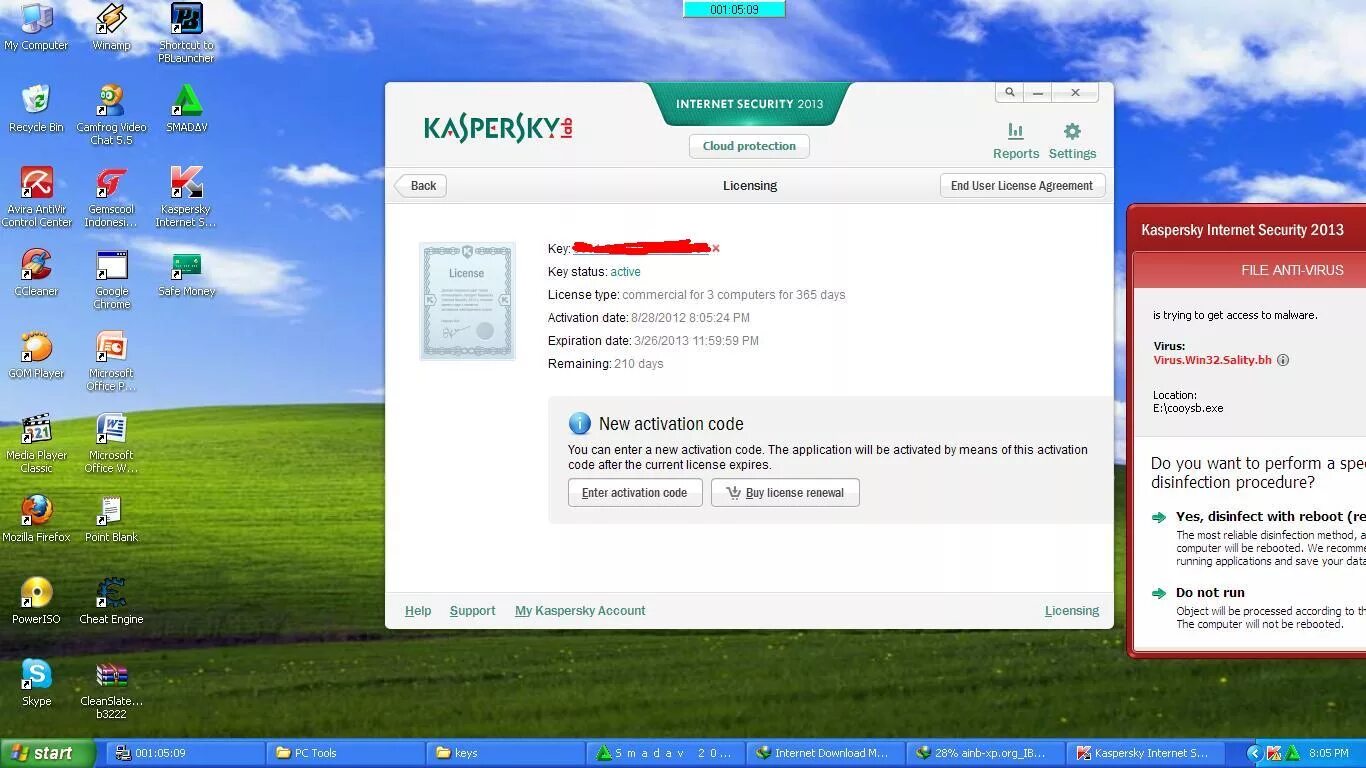The width and height of the screenshot is (1366, 768).
Task: Switch to Internet Download Manager taskbar button
Action: (825, 753)
